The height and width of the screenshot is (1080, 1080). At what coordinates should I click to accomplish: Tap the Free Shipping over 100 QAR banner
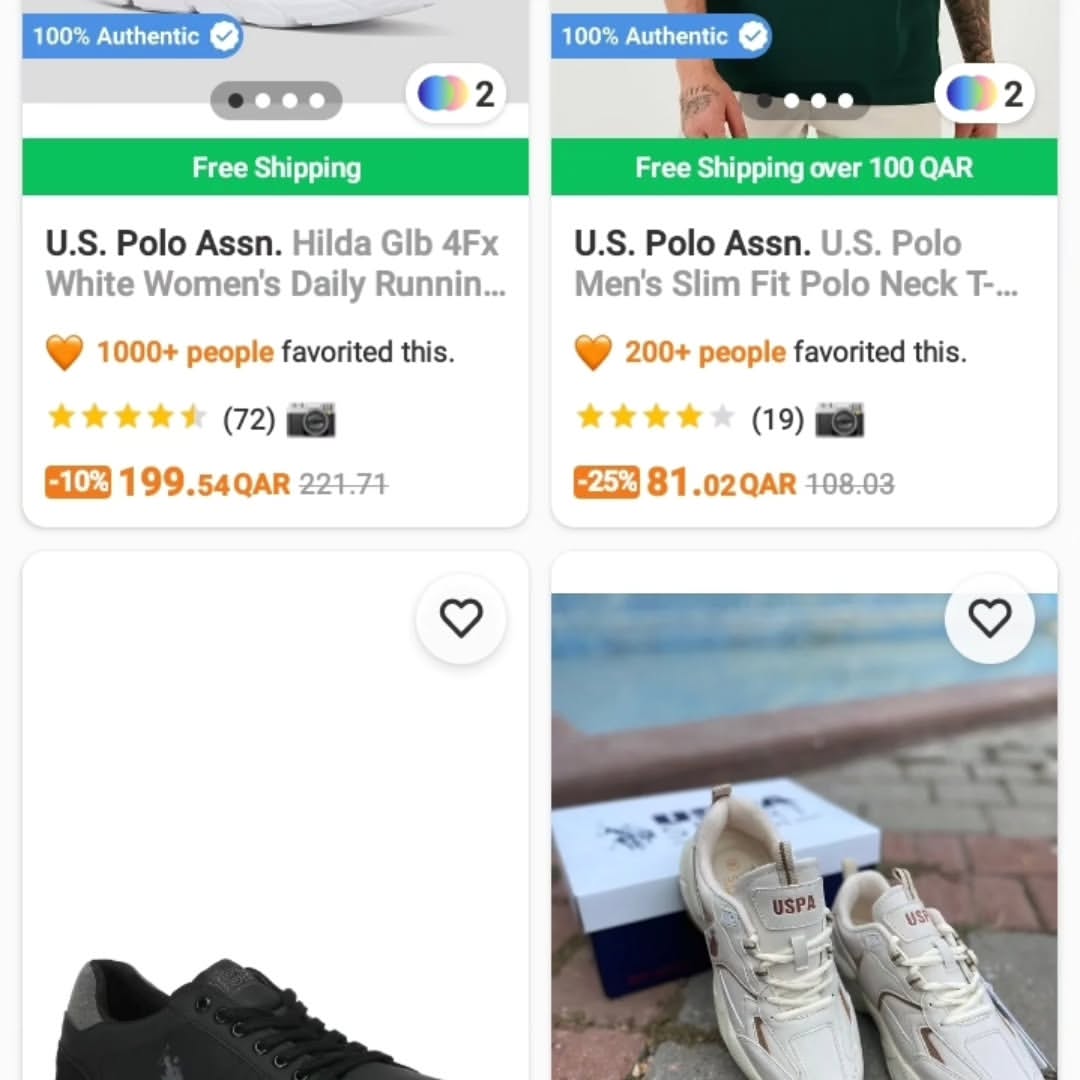point(804,167)
